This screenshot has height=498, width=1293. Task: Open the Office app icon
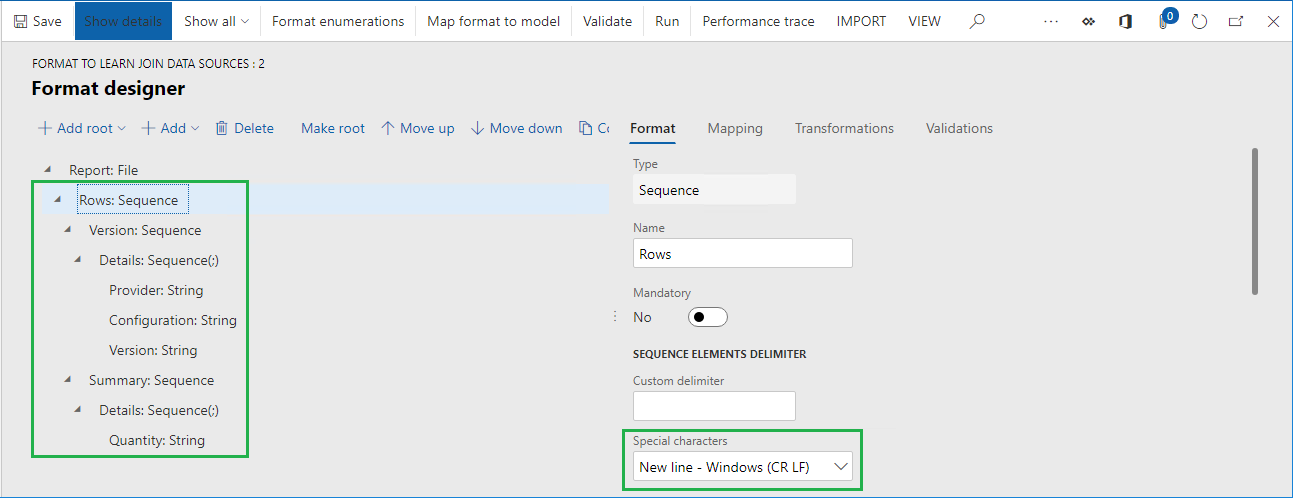[x=1125, y=21]
